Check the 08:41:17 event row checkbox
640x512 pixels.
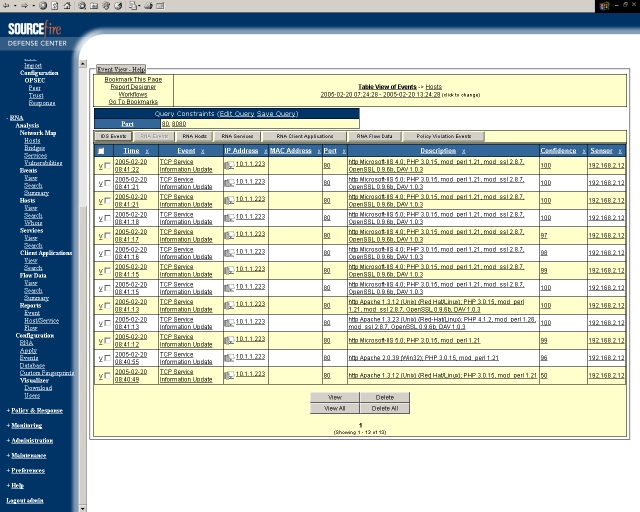coord(107,236)
